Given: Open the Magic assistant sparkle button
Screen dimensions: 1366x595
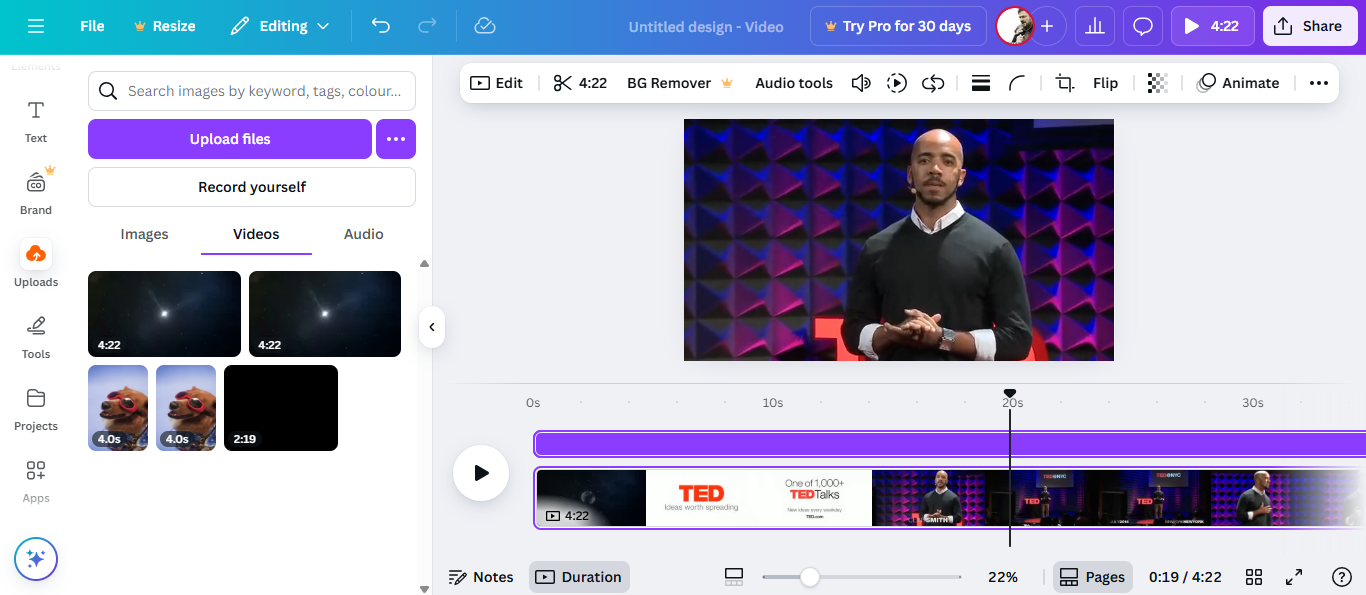Looking at the screenshot, I should pyautogui.click(x=36, y=559).
